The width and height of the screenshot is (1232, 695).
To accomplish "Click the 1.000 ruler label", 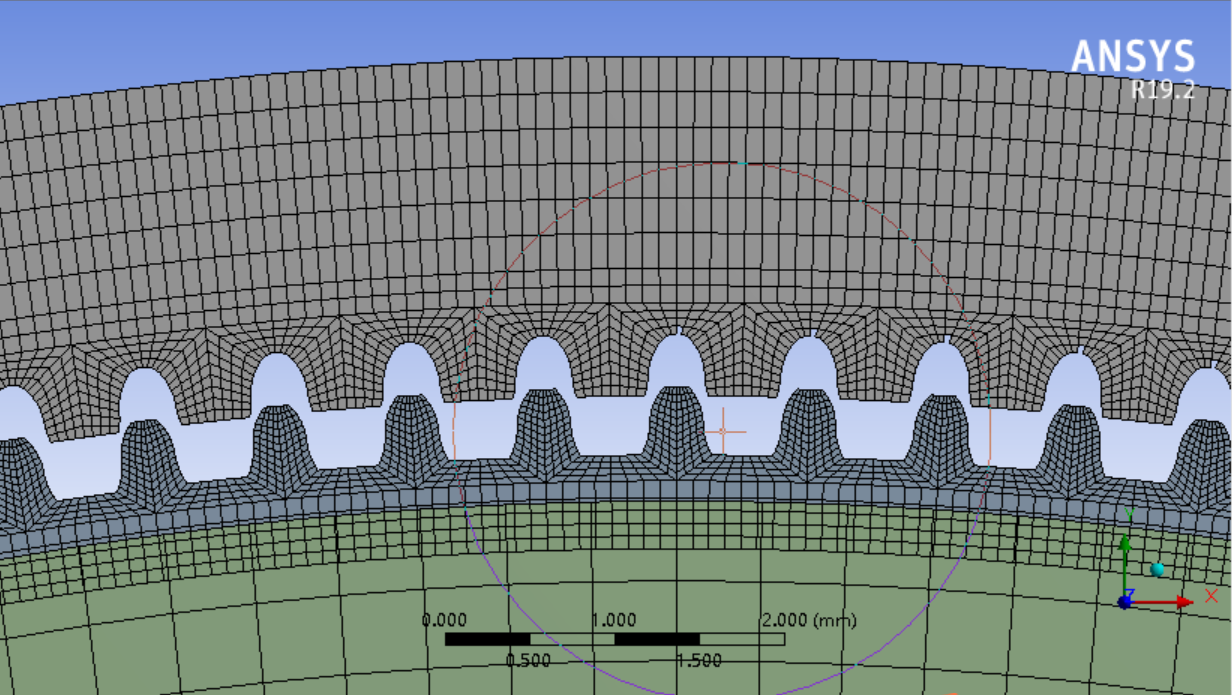I will [x=614, y=621].
